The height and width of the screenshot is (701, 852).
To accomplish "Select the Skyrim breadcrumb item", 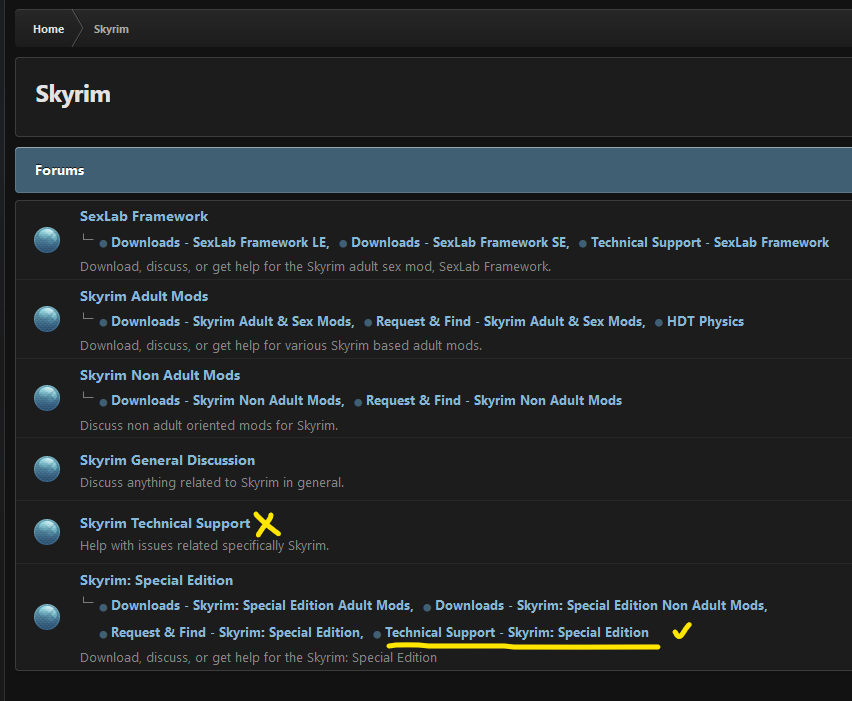I will (111, 29).
